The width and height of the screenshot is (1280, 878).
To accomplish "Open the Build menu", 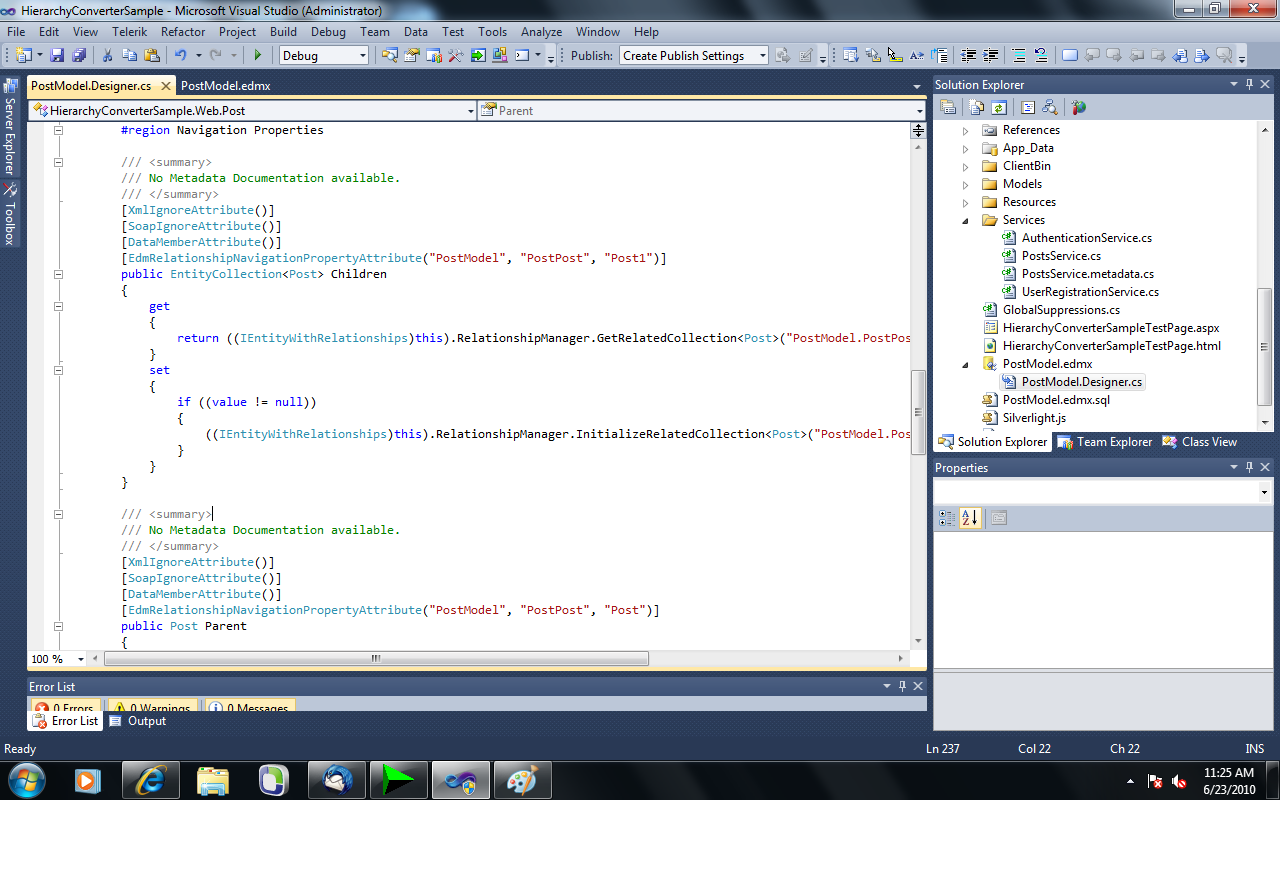I will pyautogui.click(x=283, y=32).
